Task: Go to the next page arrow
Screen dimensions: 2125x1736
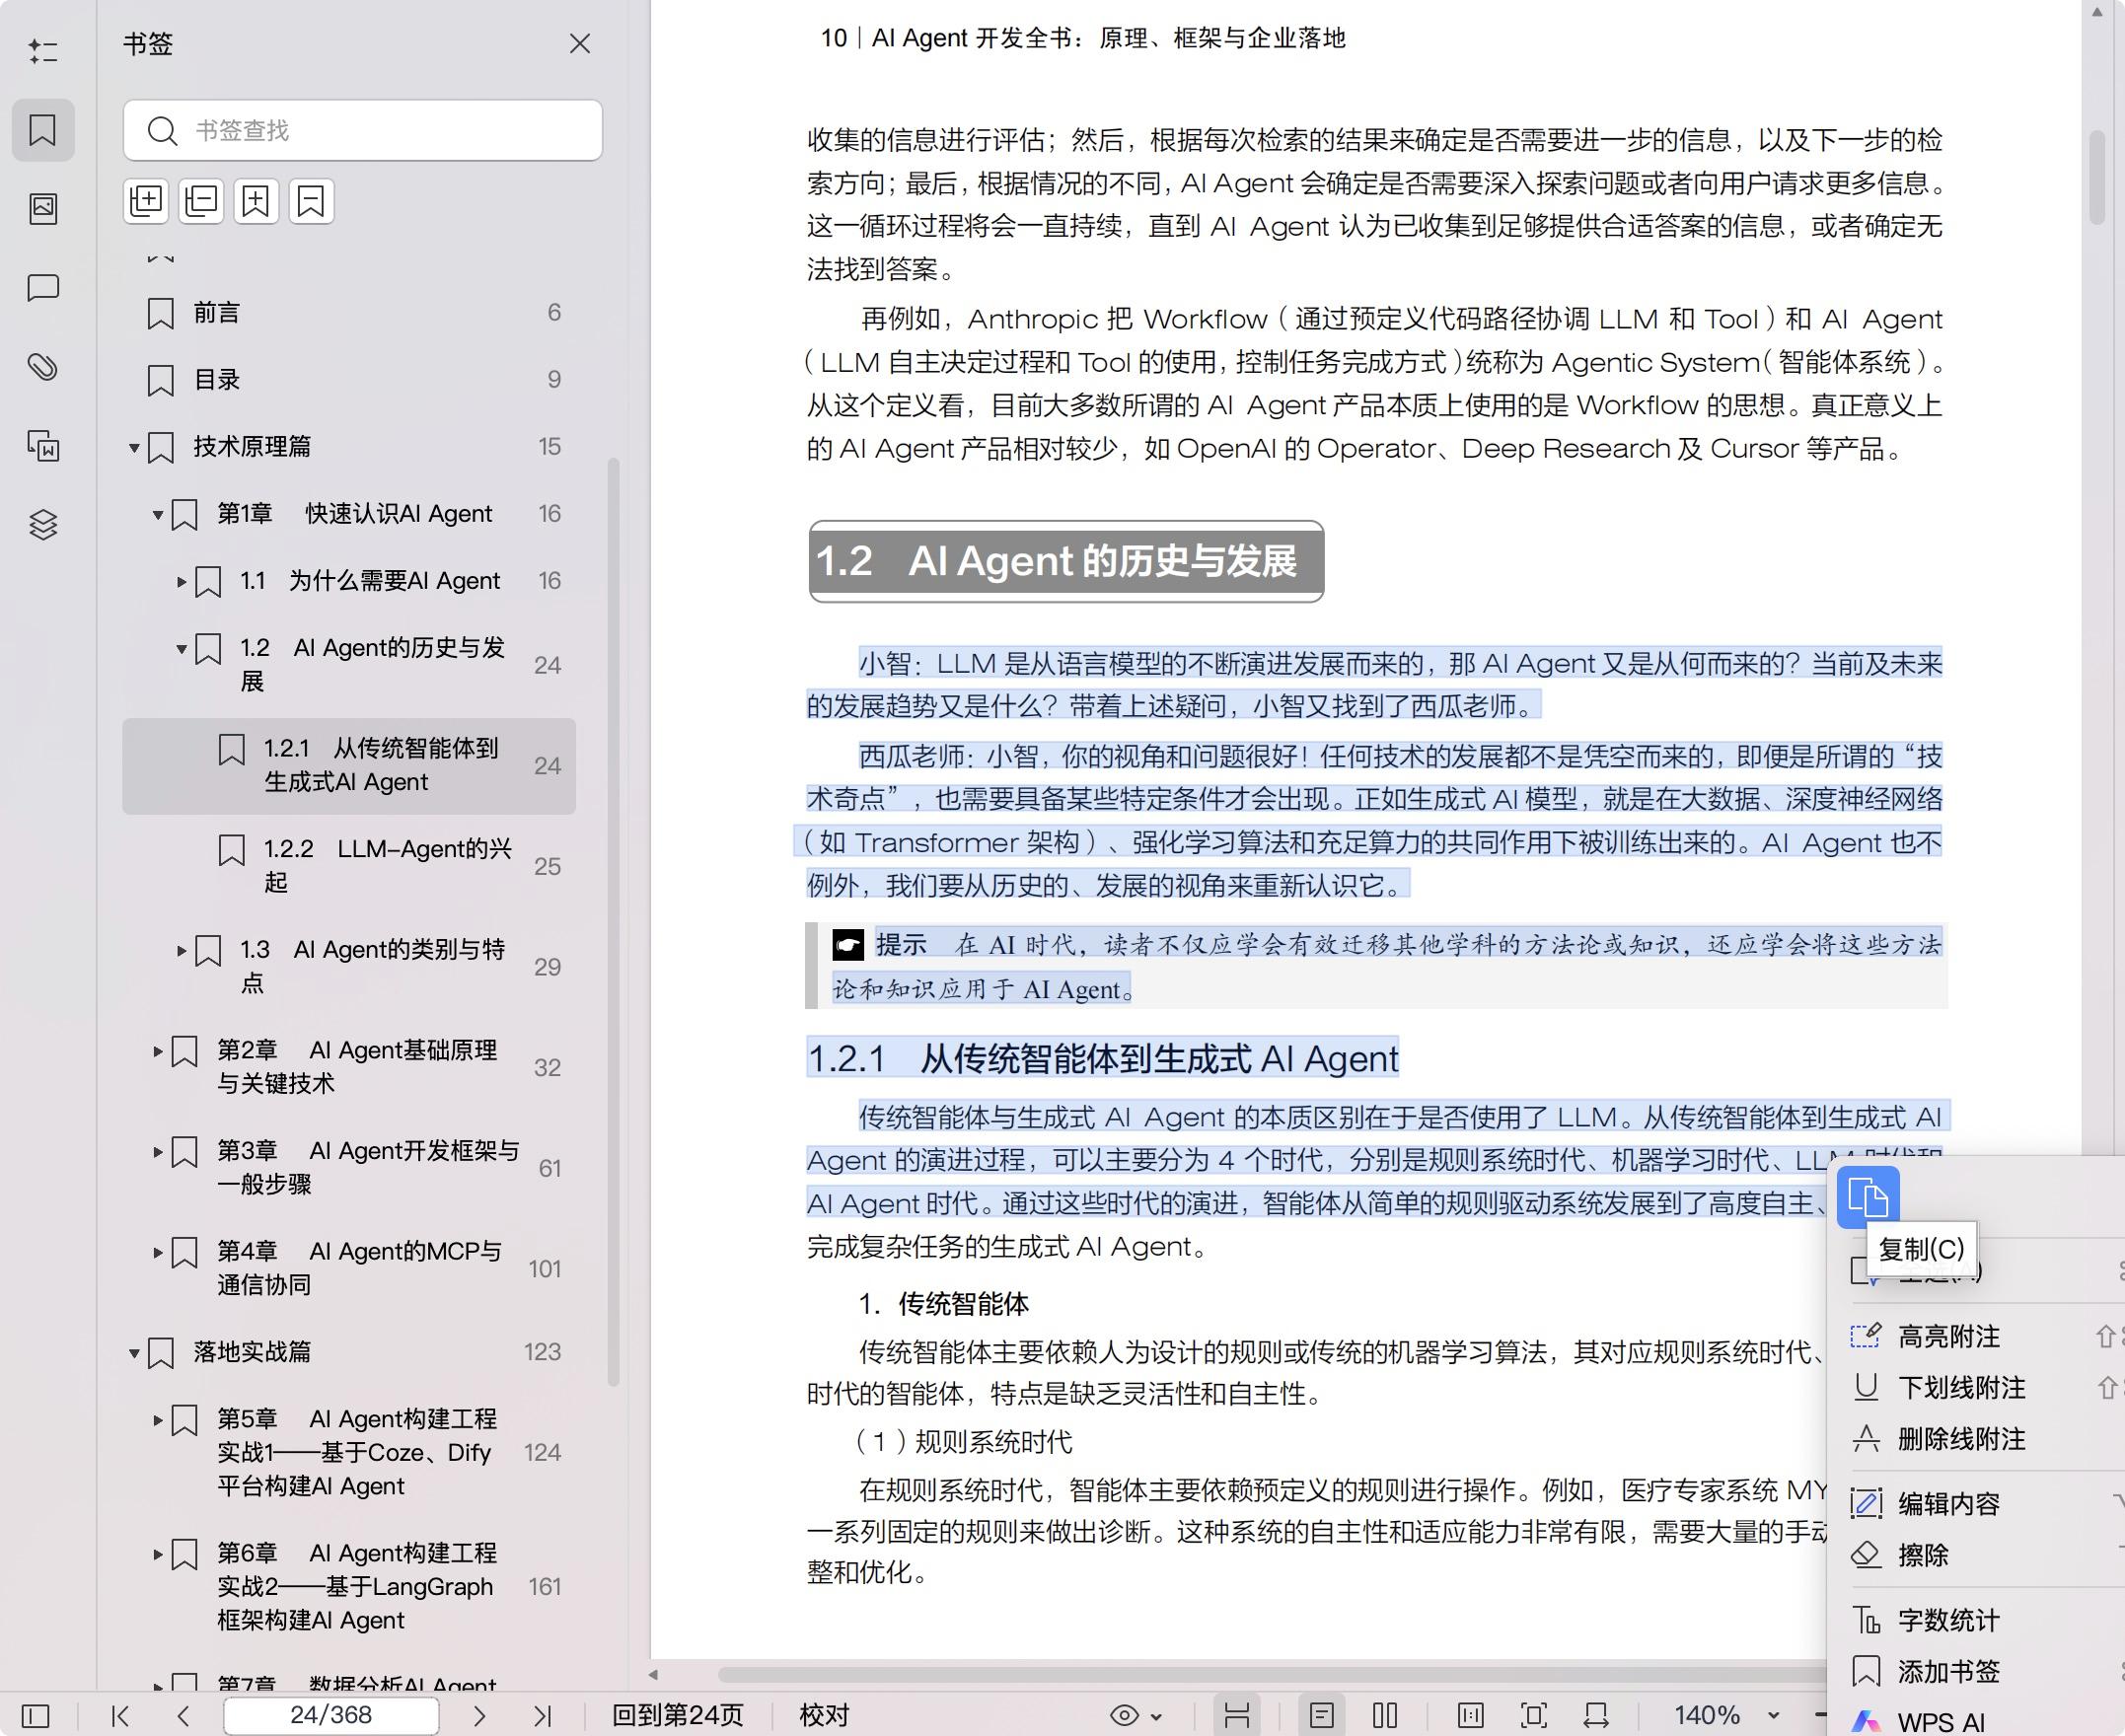Action: [x=479, y=1716]
